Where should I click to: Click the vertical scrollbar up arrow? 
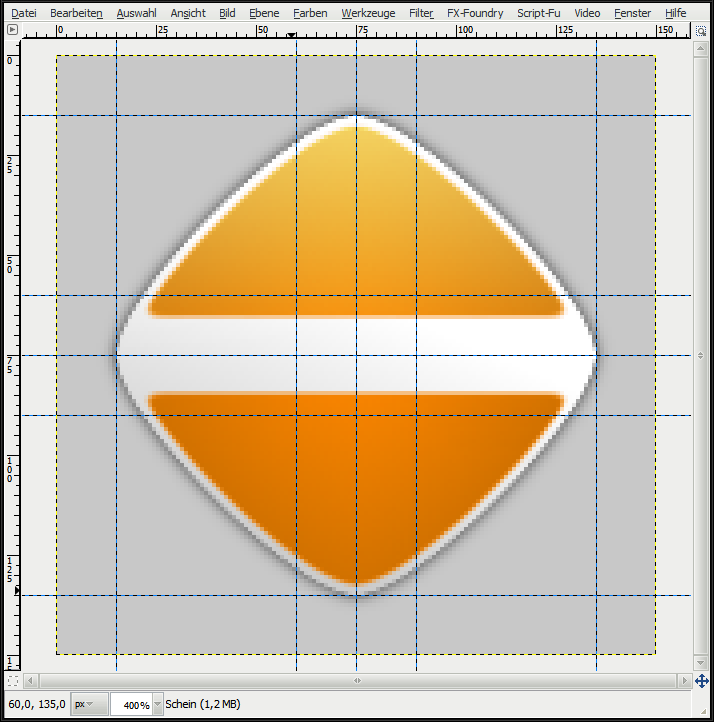coord(701,48)
